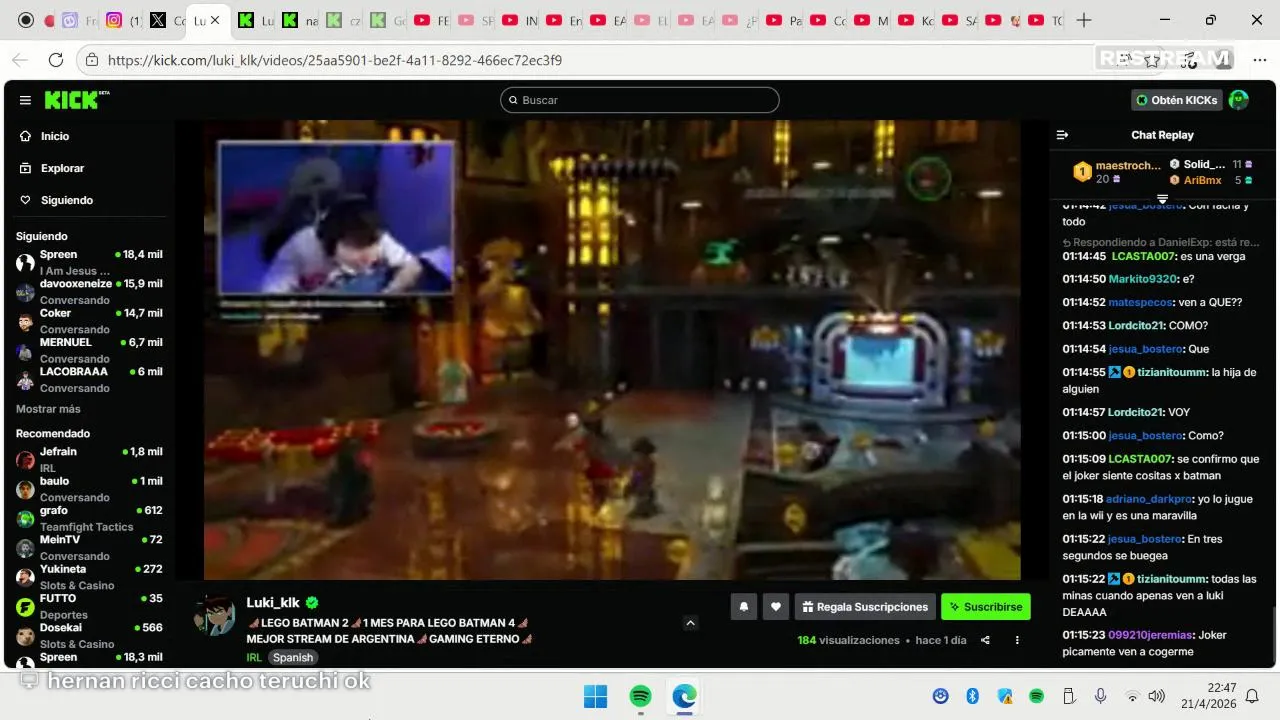Open the Coker channel in the sidebar
Screen dimensions: 1280x720
[88, 321]
